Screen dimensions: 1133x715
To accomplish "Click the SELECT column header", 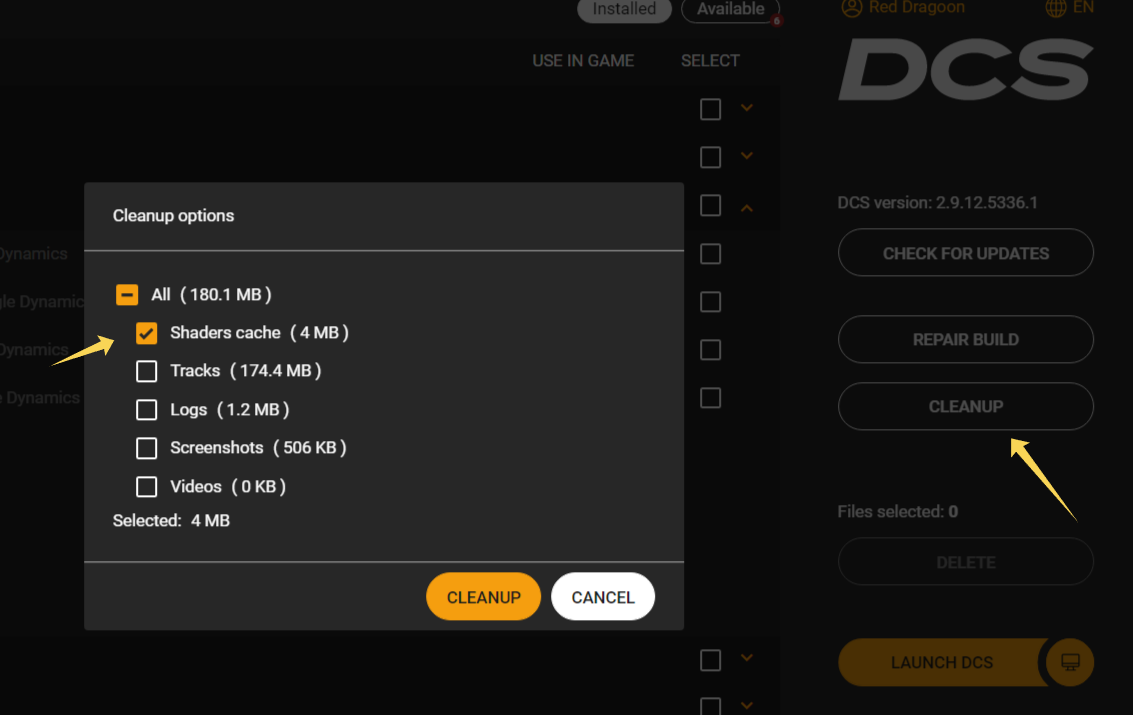I will coord(710,61).
